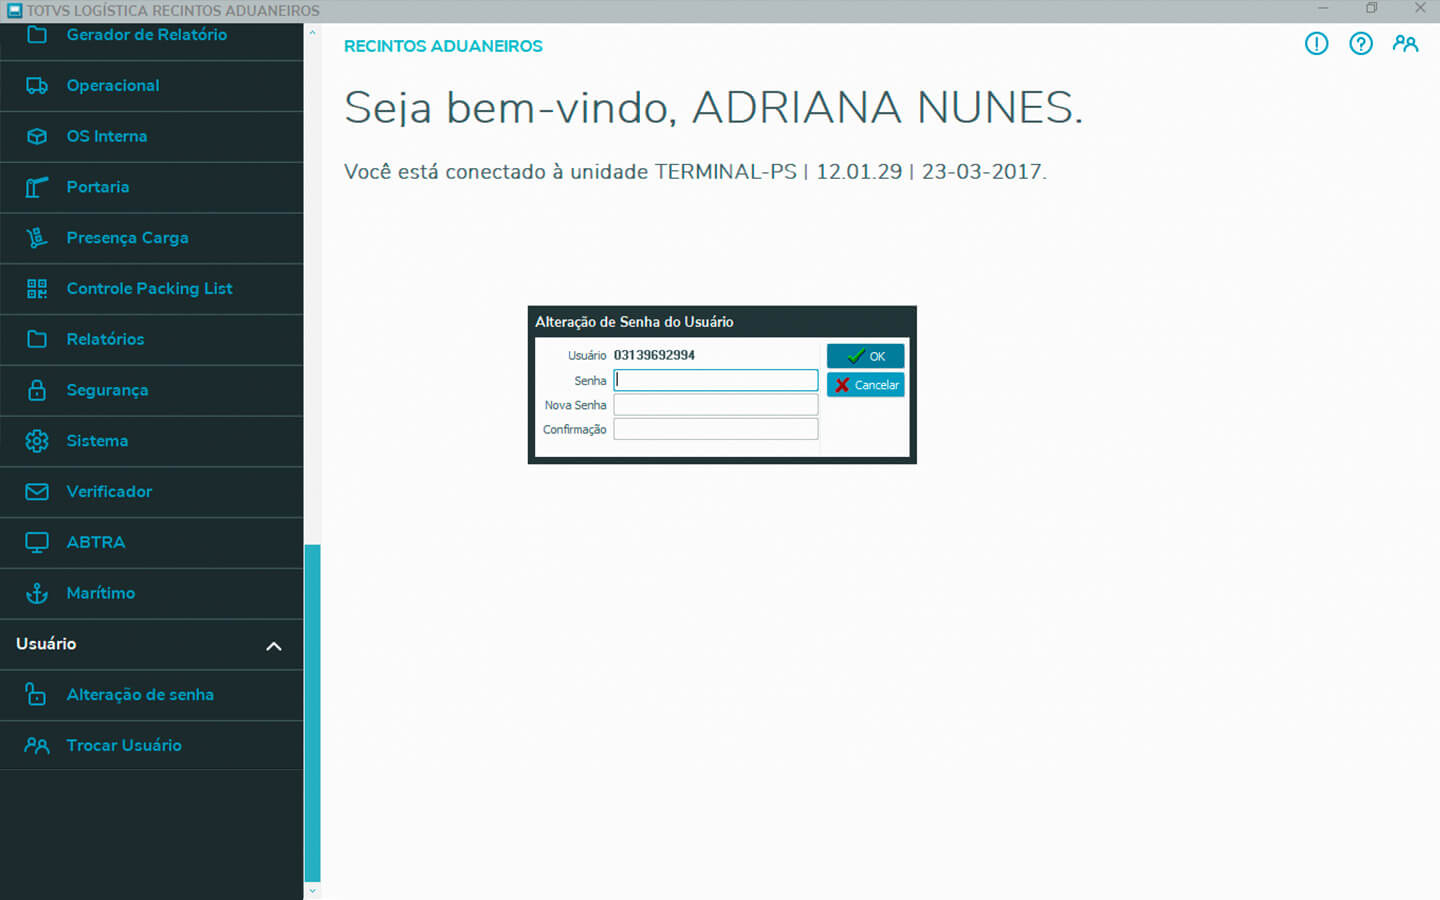Click the Segurança padlock icon
1440x900 pixels.
click(37, 390)
